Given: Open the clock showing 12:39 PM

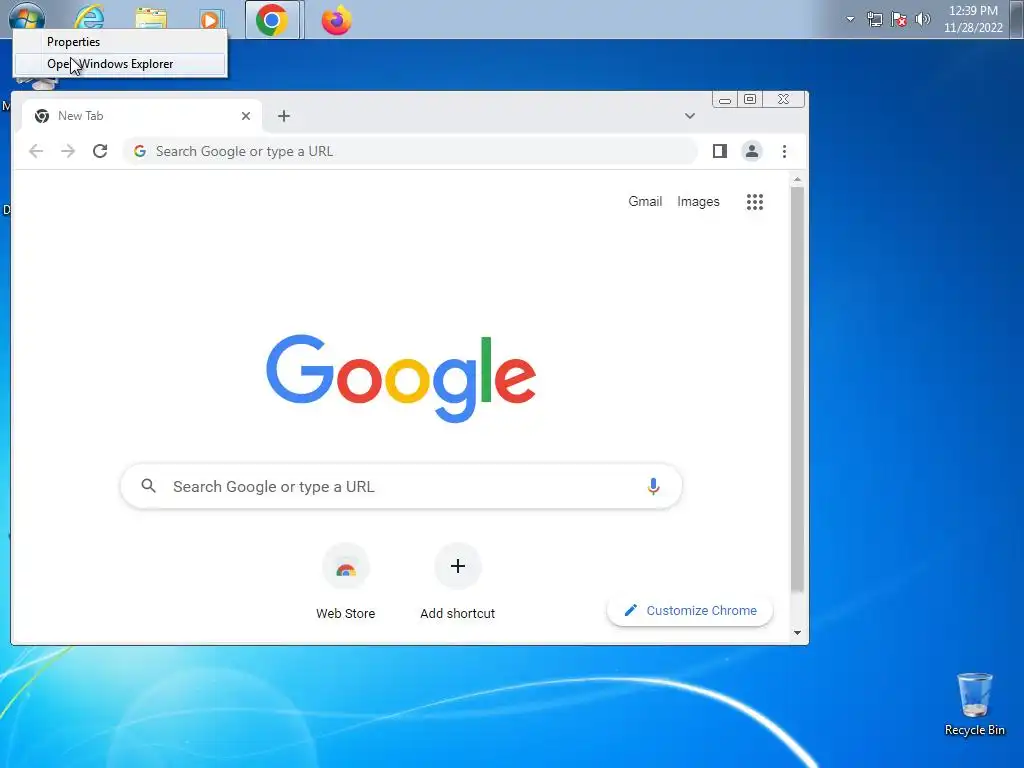Looking at the screenshot, I should click(x=973, y=19).
